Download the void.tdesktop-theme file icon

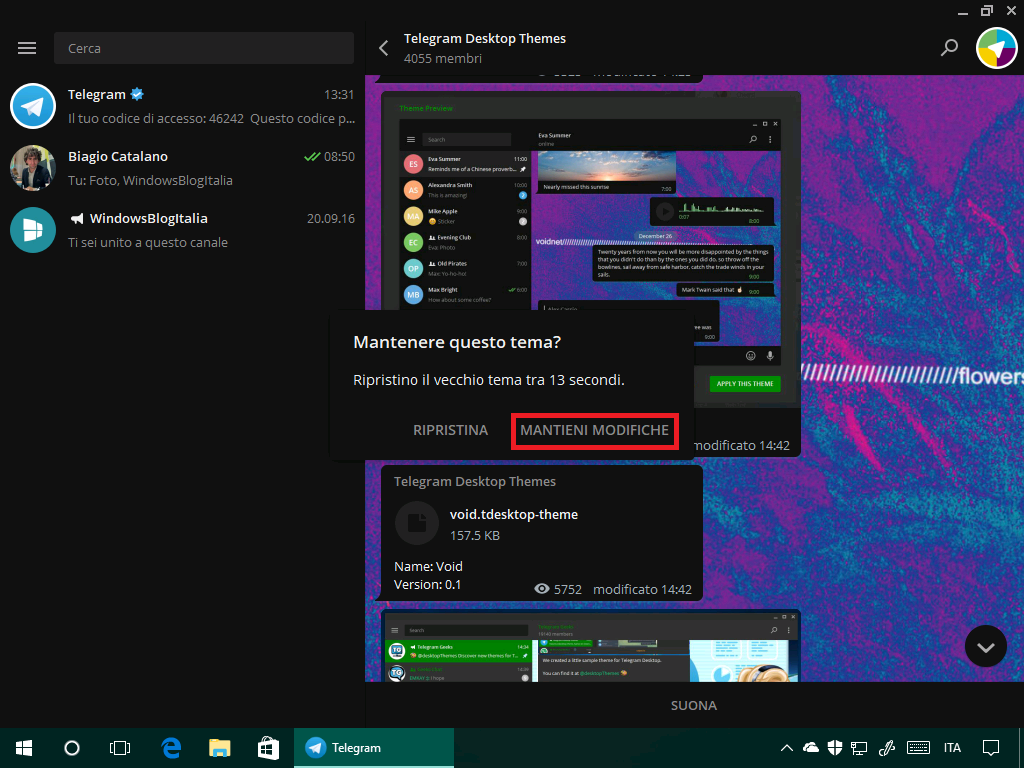click(x=417, y=523)
